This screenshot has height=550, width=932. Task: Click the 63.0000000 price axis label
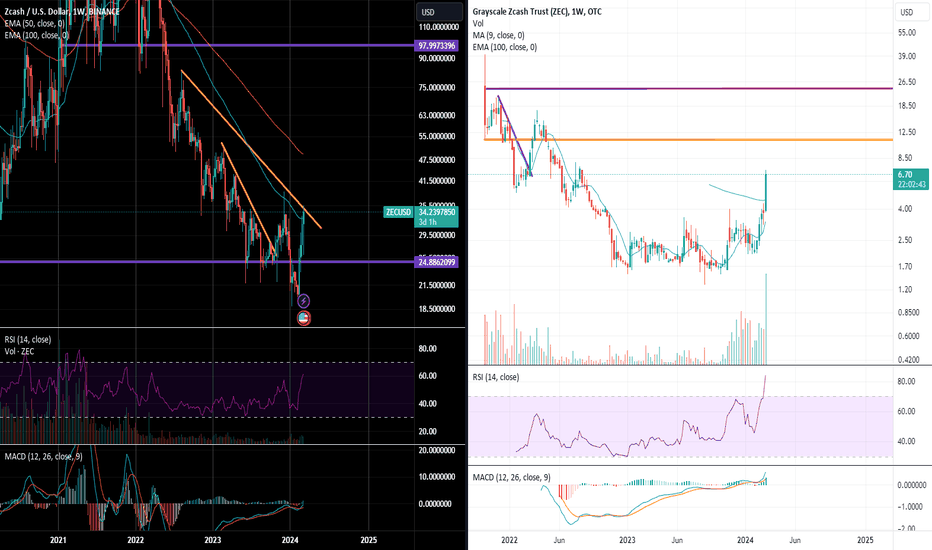tap(439, 115)
